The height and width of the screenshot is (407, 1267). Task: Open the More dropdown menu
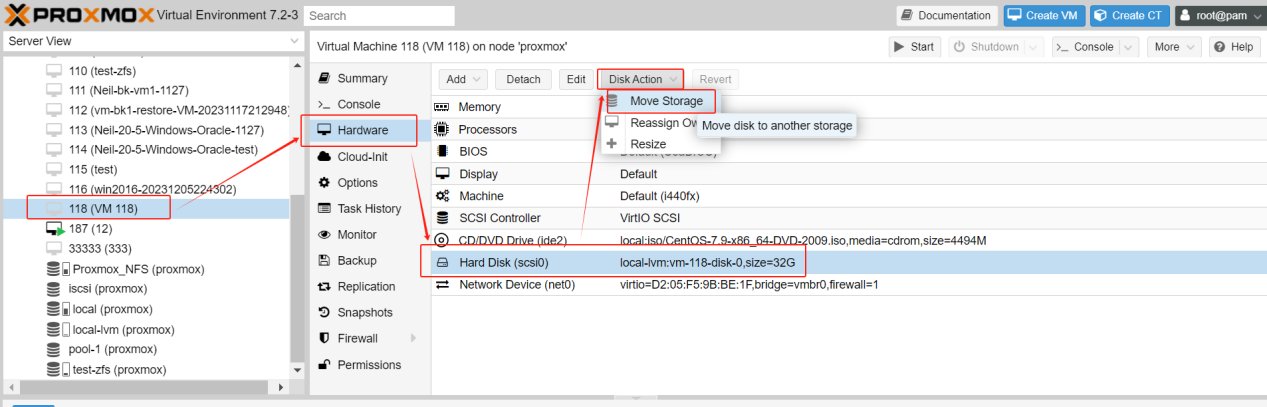pos(1174,47)
